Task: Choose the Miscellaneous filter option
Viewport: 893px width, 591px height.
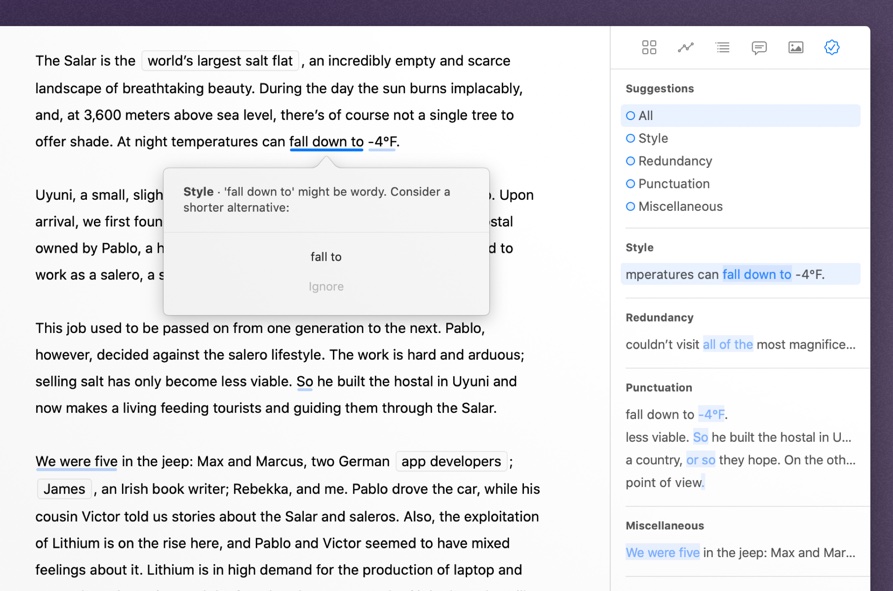Action: click(679, 207)
